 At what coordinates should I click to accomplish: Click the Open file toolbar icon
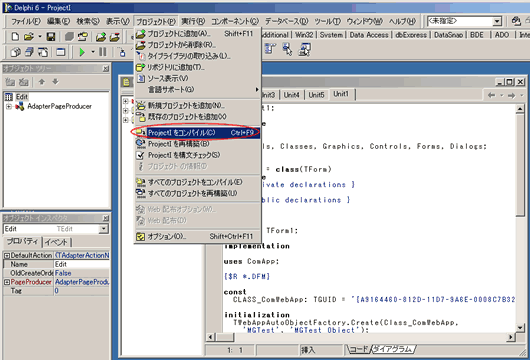pyautogui.click(x=29, y=36)
